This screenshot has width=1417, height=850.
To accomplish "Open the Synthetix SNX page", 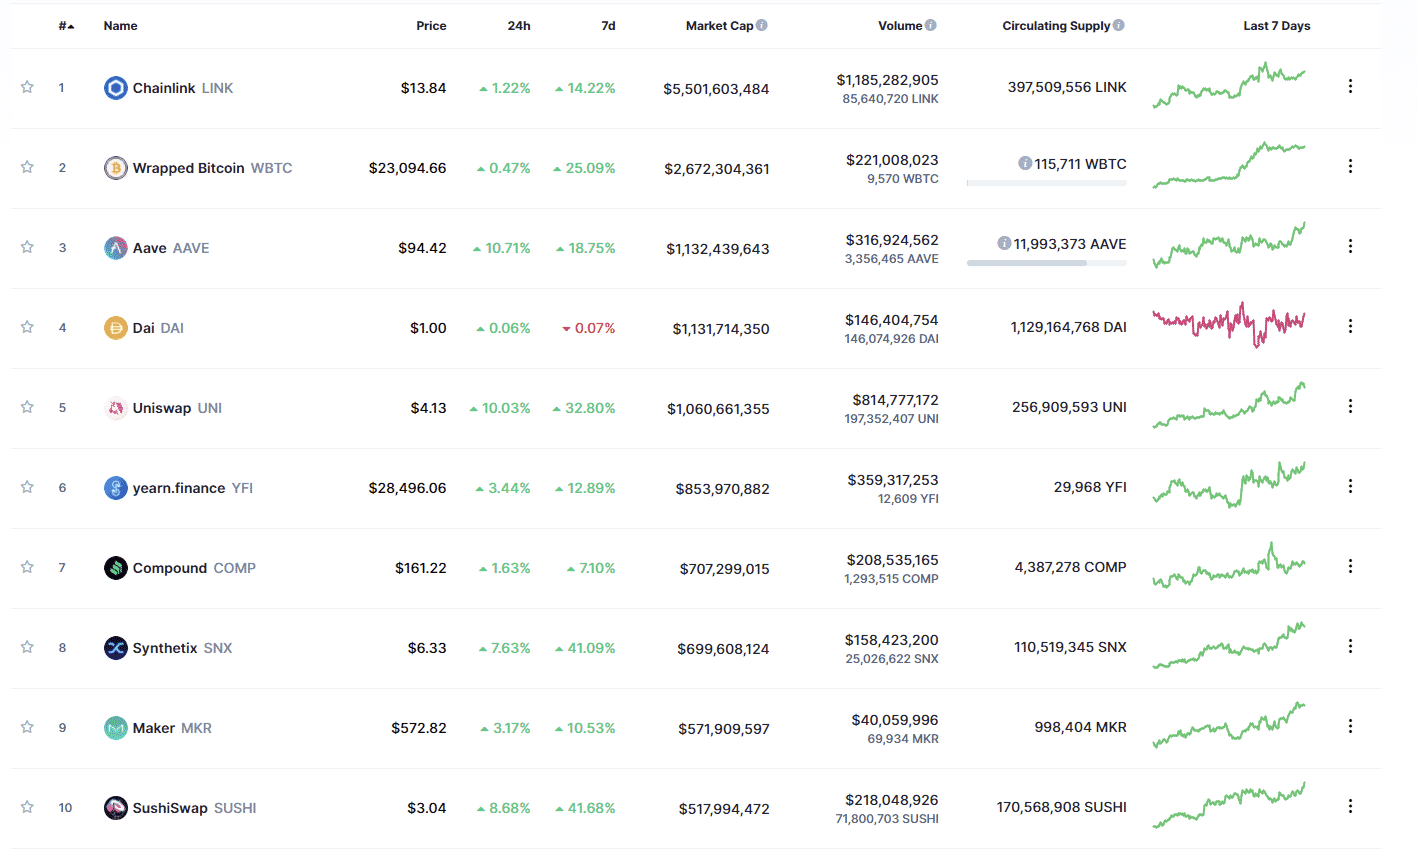I will (182, 648).
